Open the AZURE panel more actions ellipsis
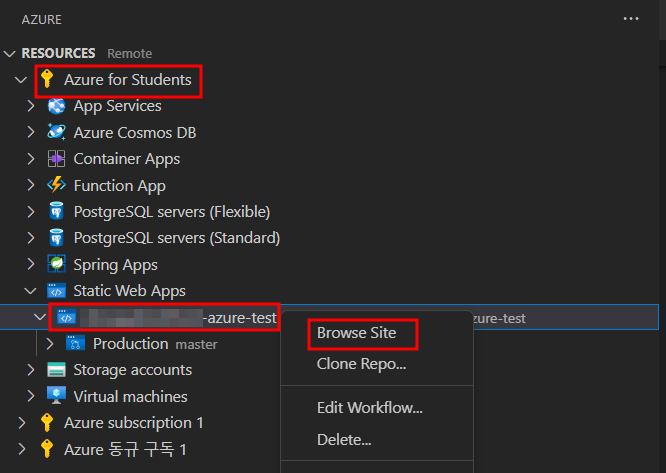The height and width of the screenshot is (473, 666). click(x=630, y=18)
